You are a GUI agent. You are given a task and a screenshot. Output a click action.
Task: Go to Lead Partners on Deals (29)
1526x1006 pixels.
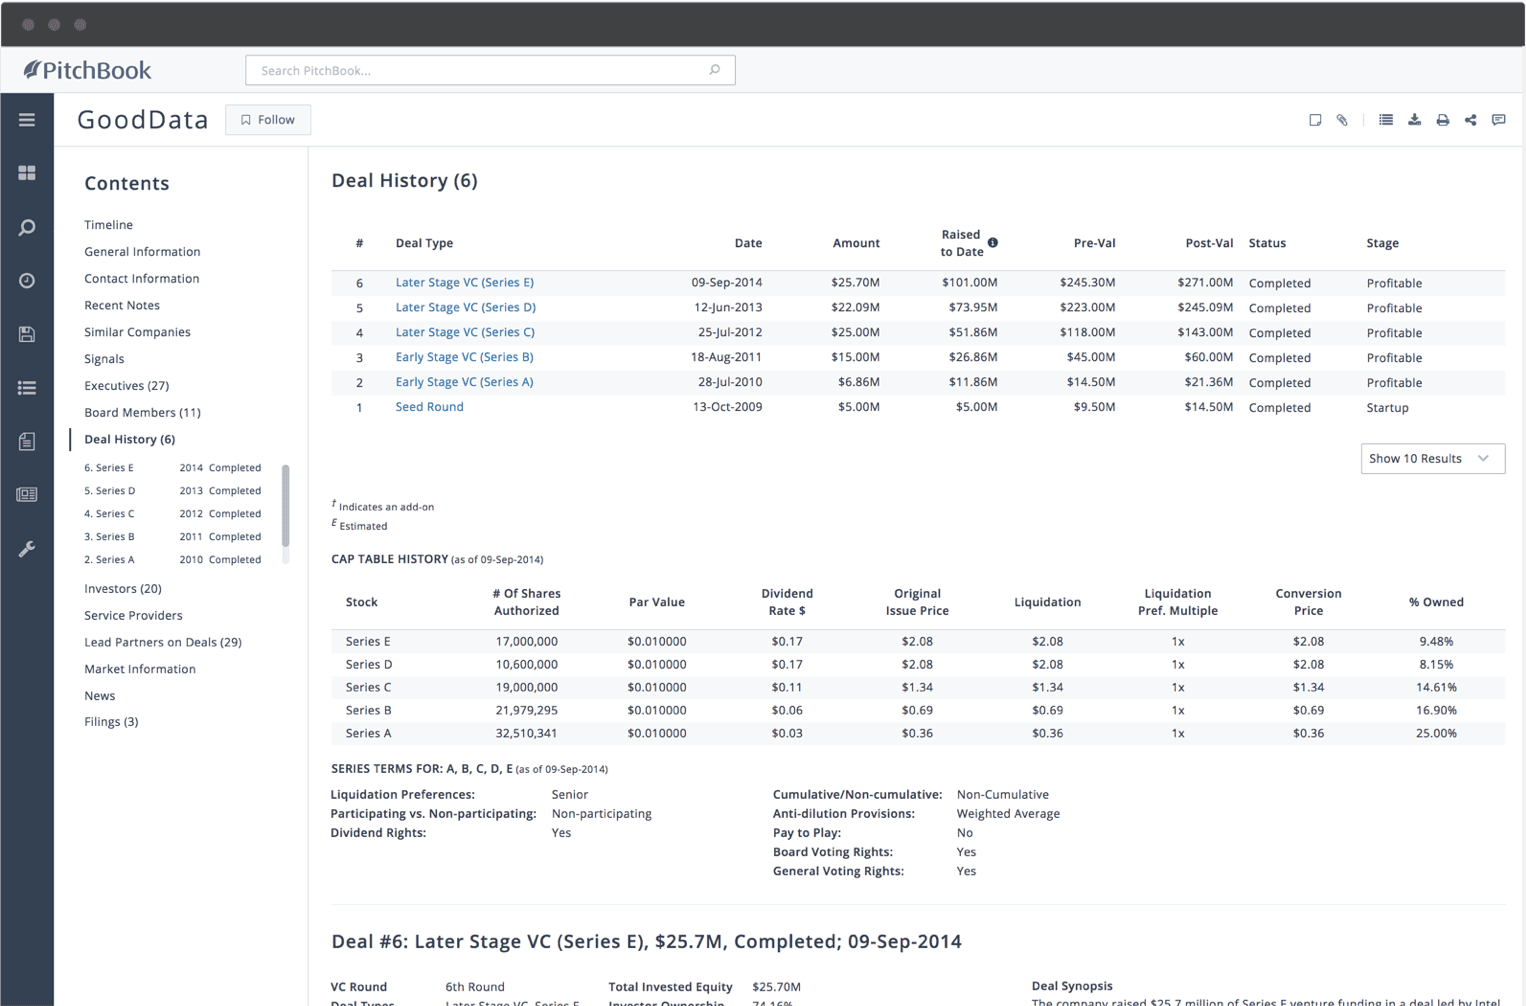tap(163, 643)
